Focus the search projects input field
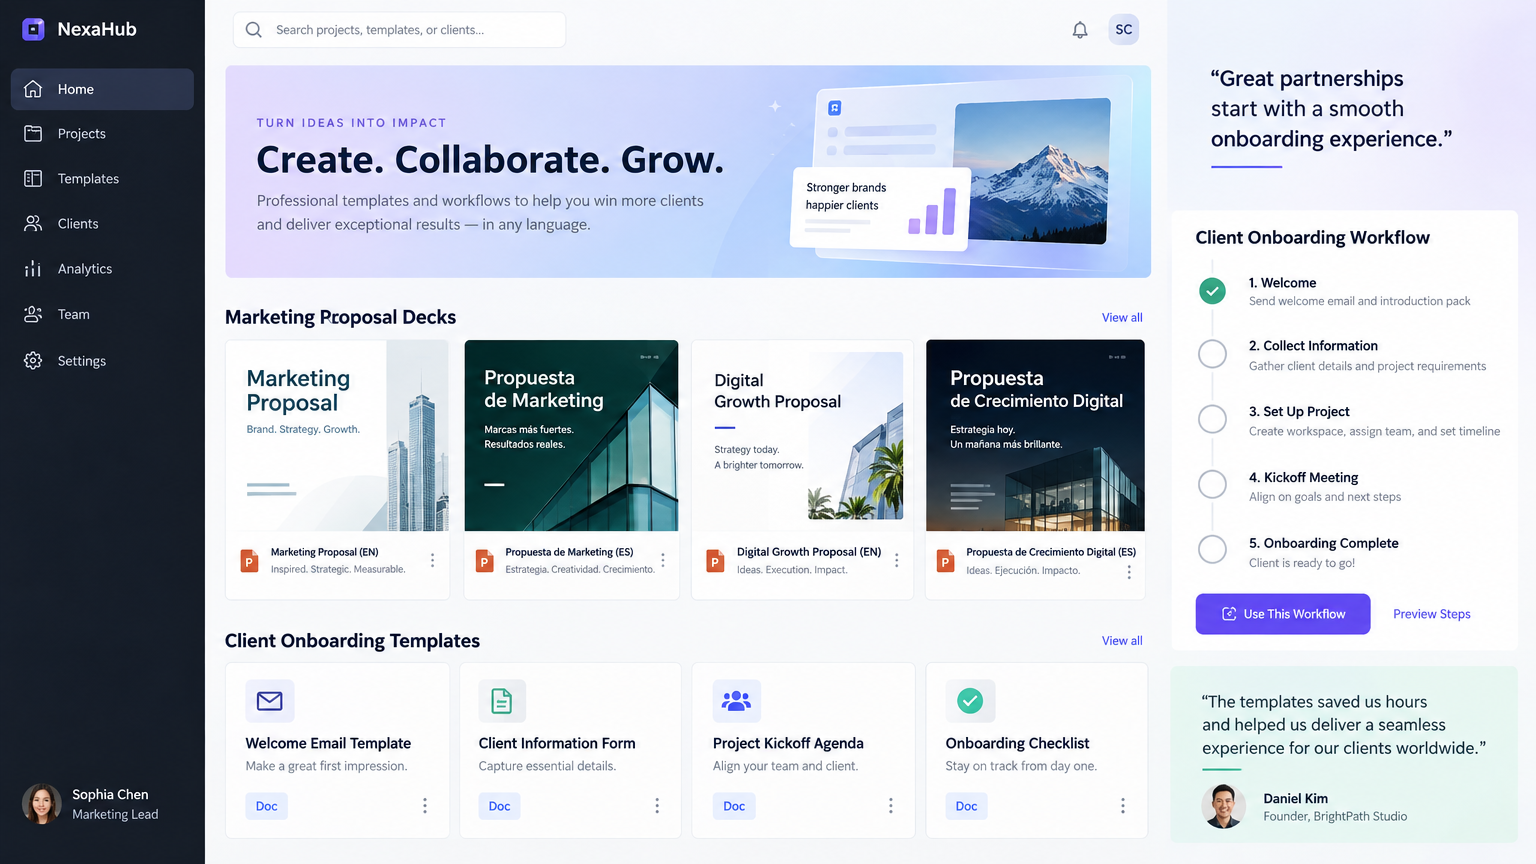The image size is (1536, 864). (399, 30)
